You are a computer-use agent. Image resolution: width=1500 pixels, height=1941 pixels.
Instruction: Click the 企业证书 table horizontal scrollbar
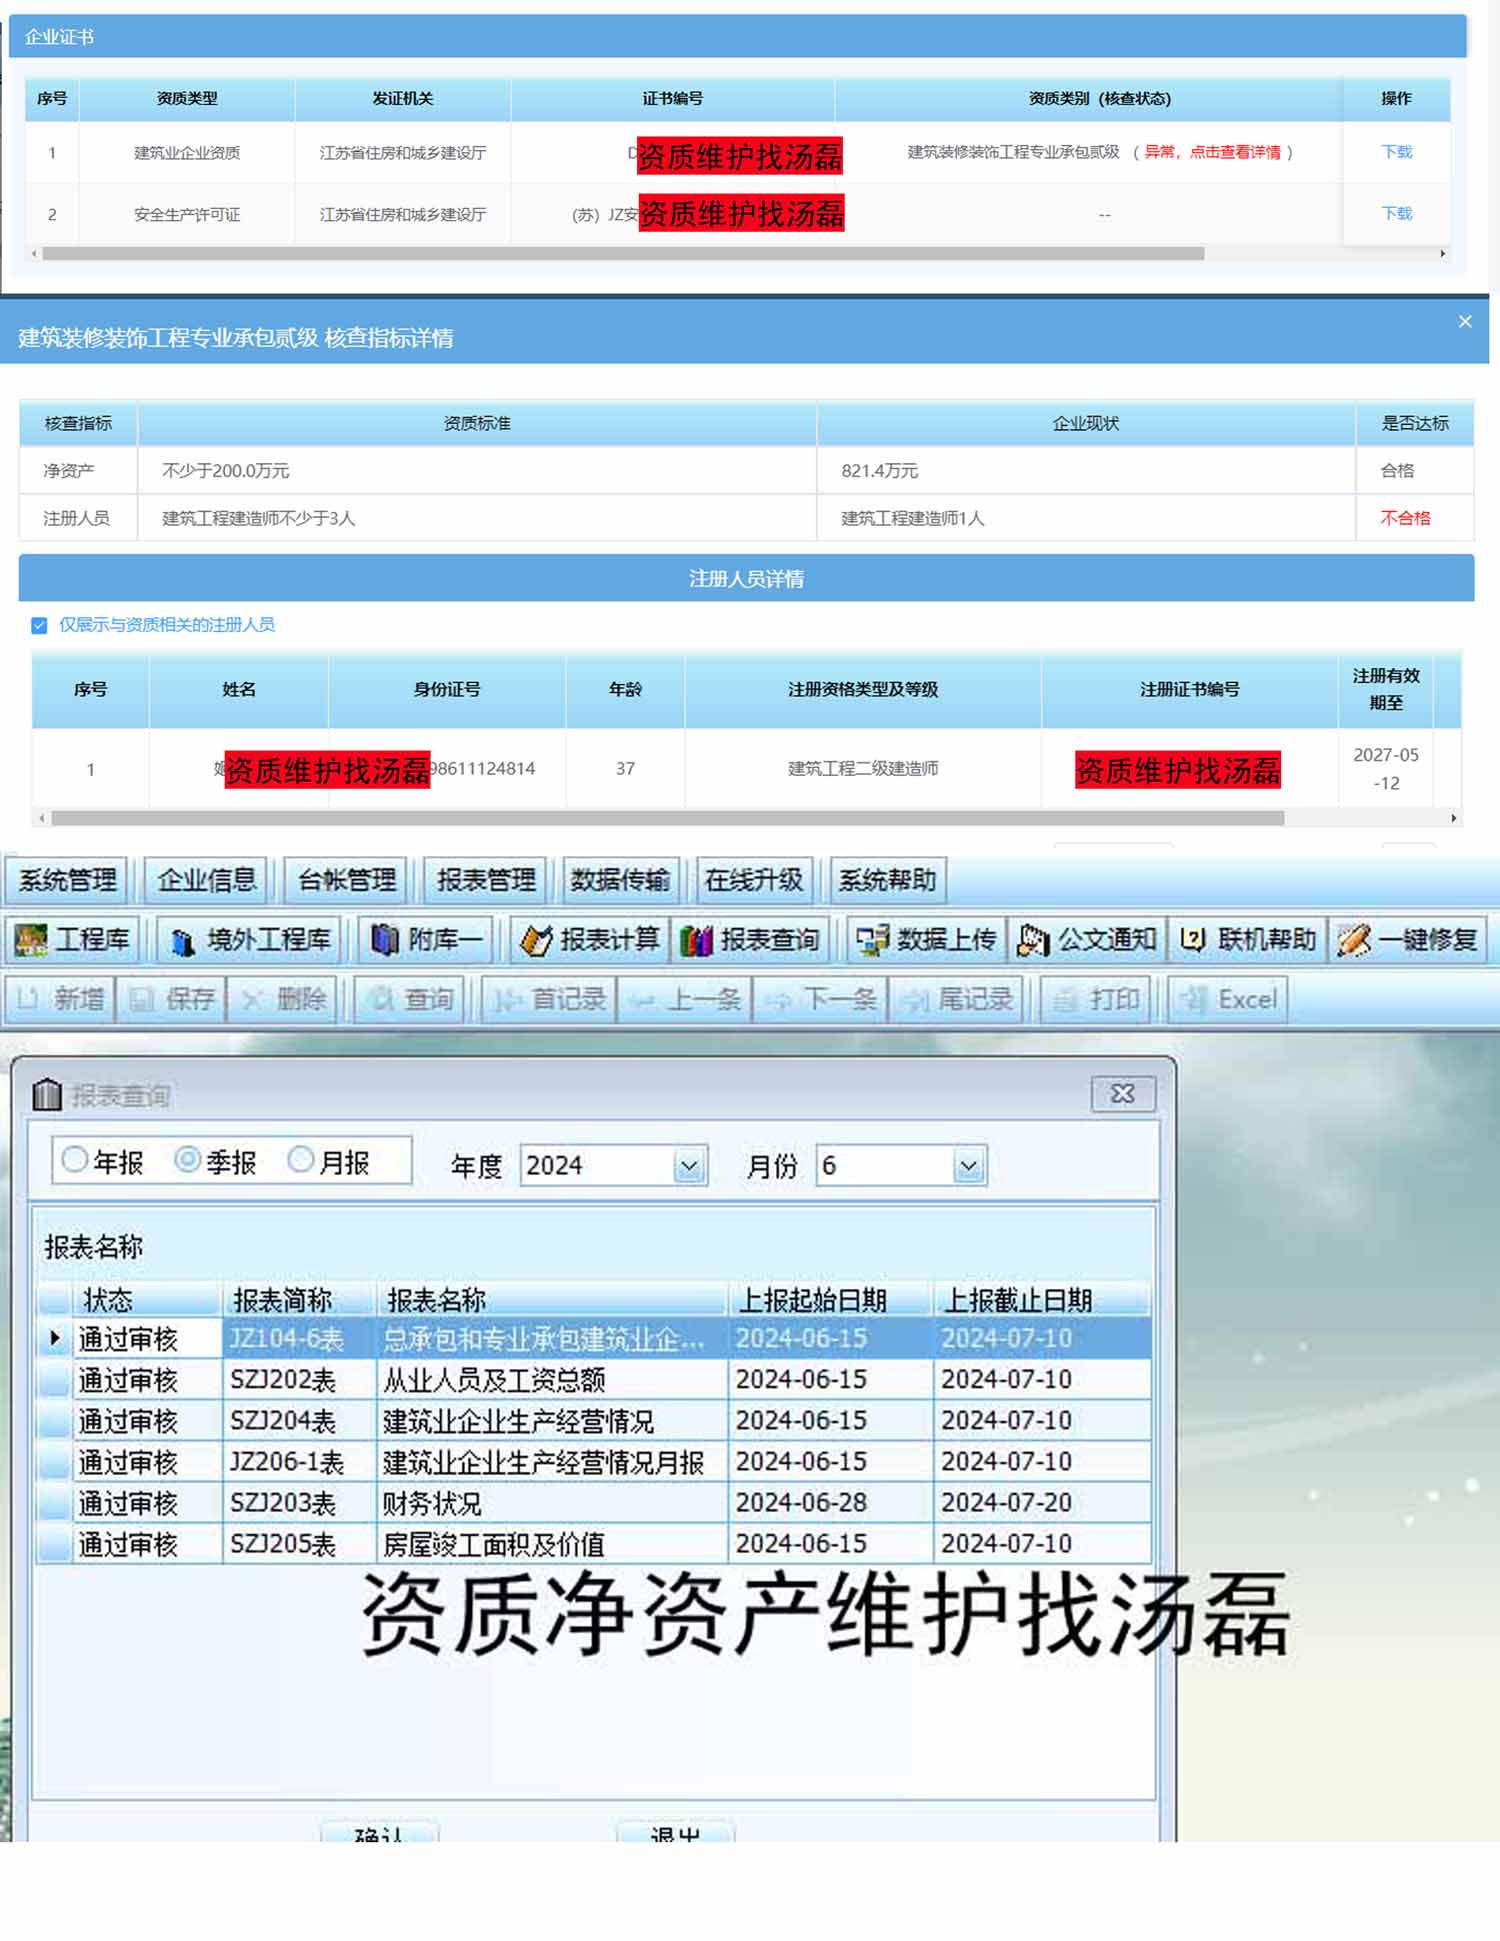click(623, 254)
